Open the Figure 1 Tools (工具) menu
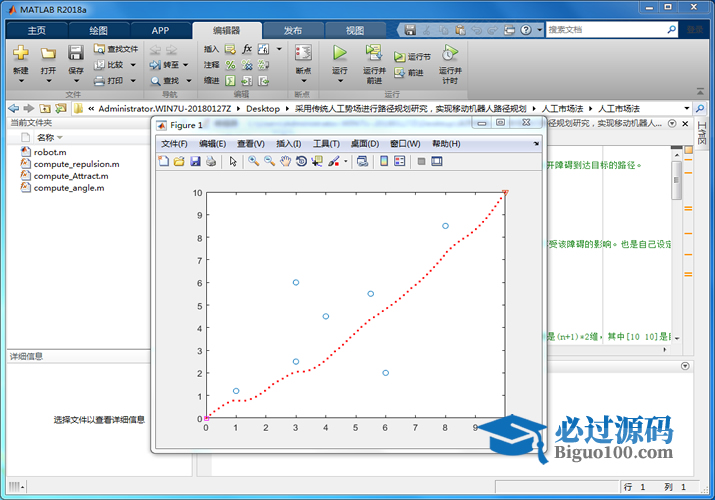 point(326,144)
